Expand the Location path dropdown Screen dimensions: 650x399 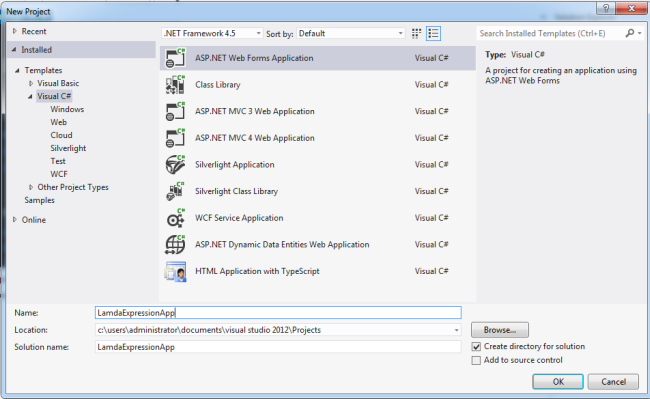(x=456, y=330)
